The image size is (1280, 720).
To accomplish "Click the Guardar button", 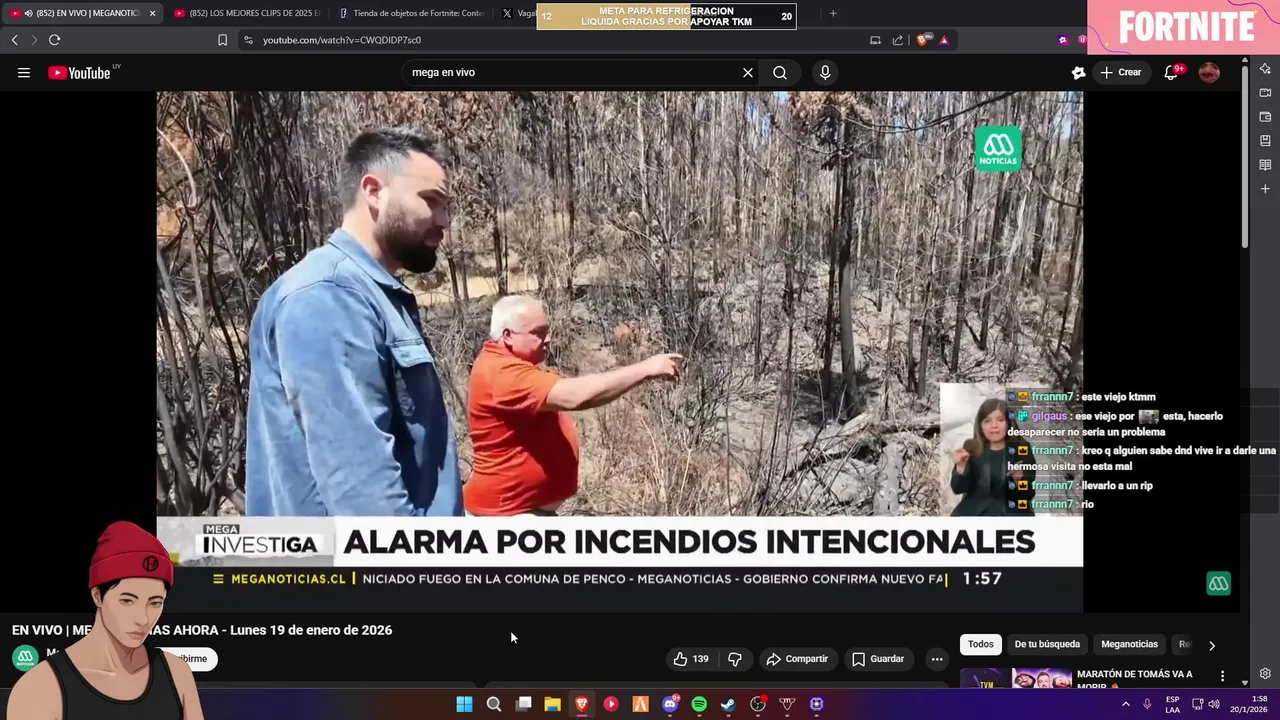I will (878, 659).
